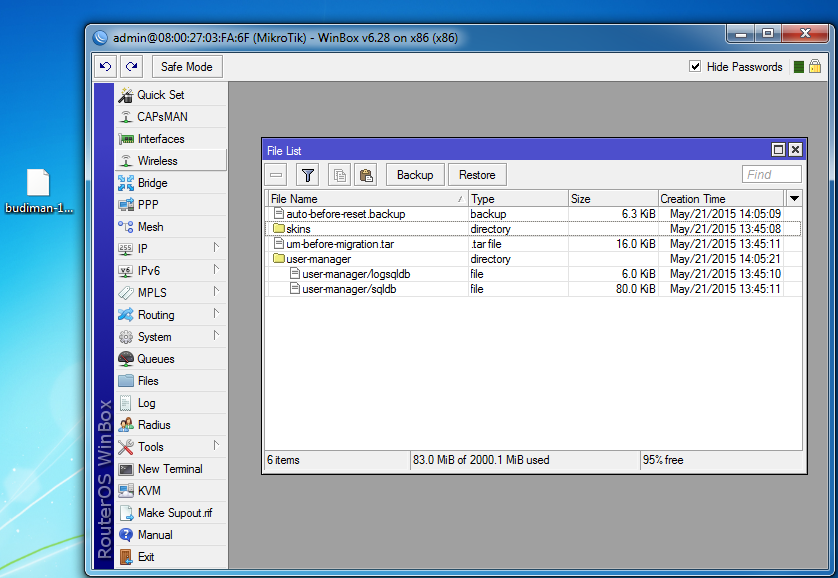Viewport: 838px width, 578px height.
Task: Click the Files folder icon
Action: click(126, 381)
